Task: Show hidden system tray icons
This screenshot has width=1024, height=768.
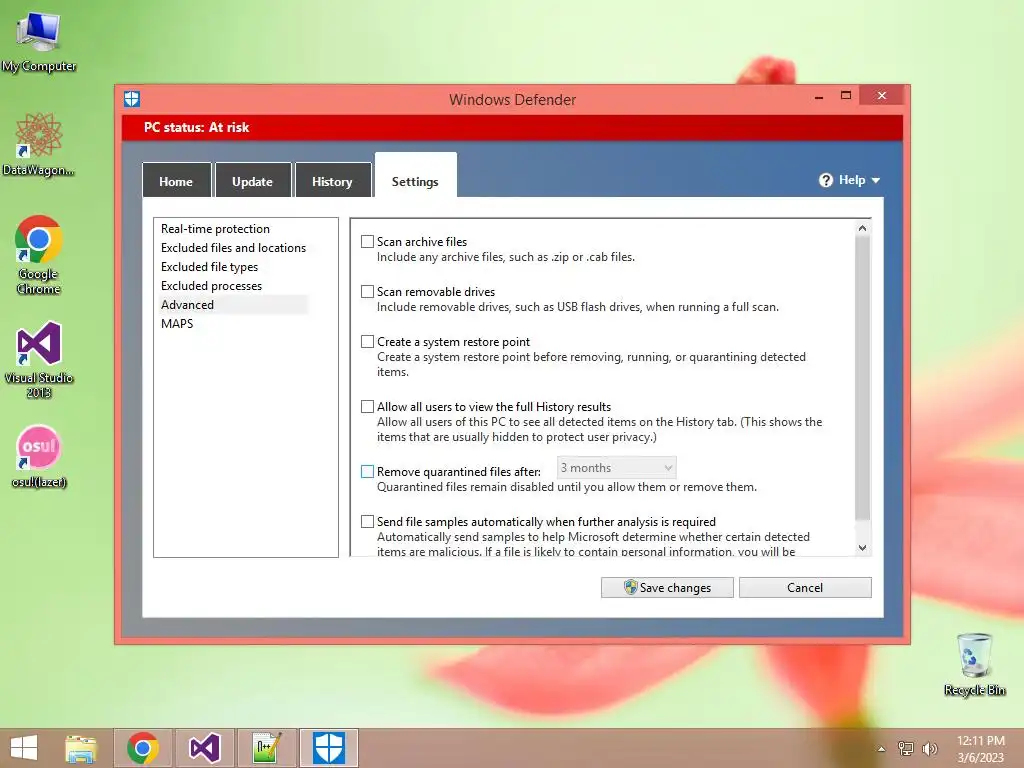Action: (x=882, y=749)
